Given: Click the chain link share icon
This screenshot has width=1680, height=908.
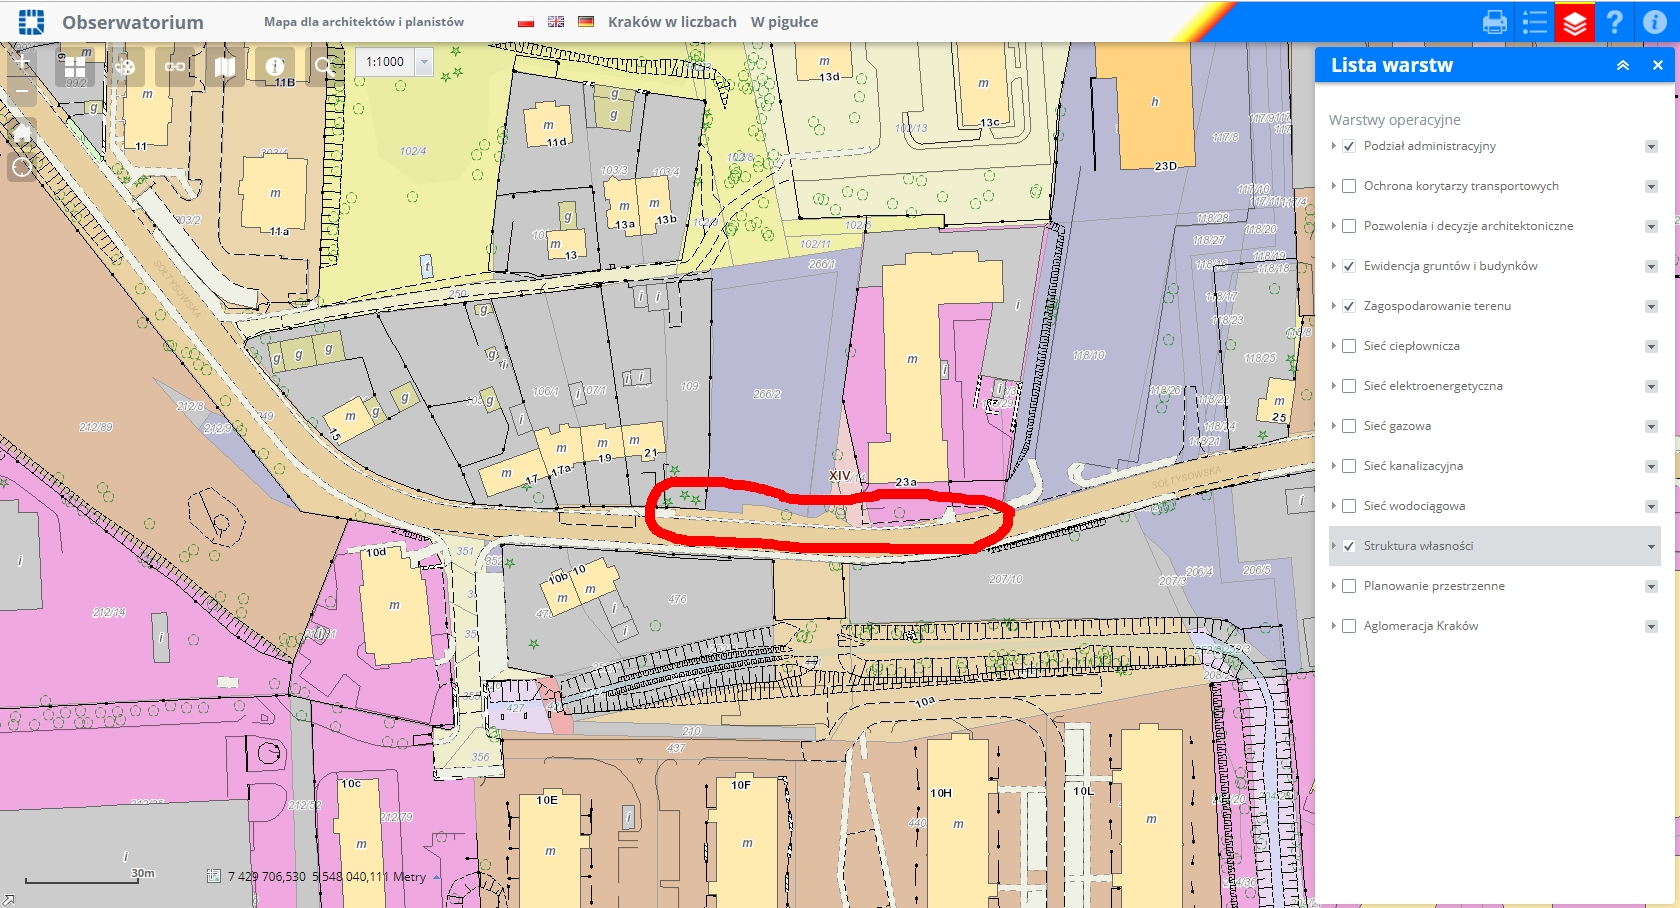Looking at the screenshot, I should (x=175, y=67).
